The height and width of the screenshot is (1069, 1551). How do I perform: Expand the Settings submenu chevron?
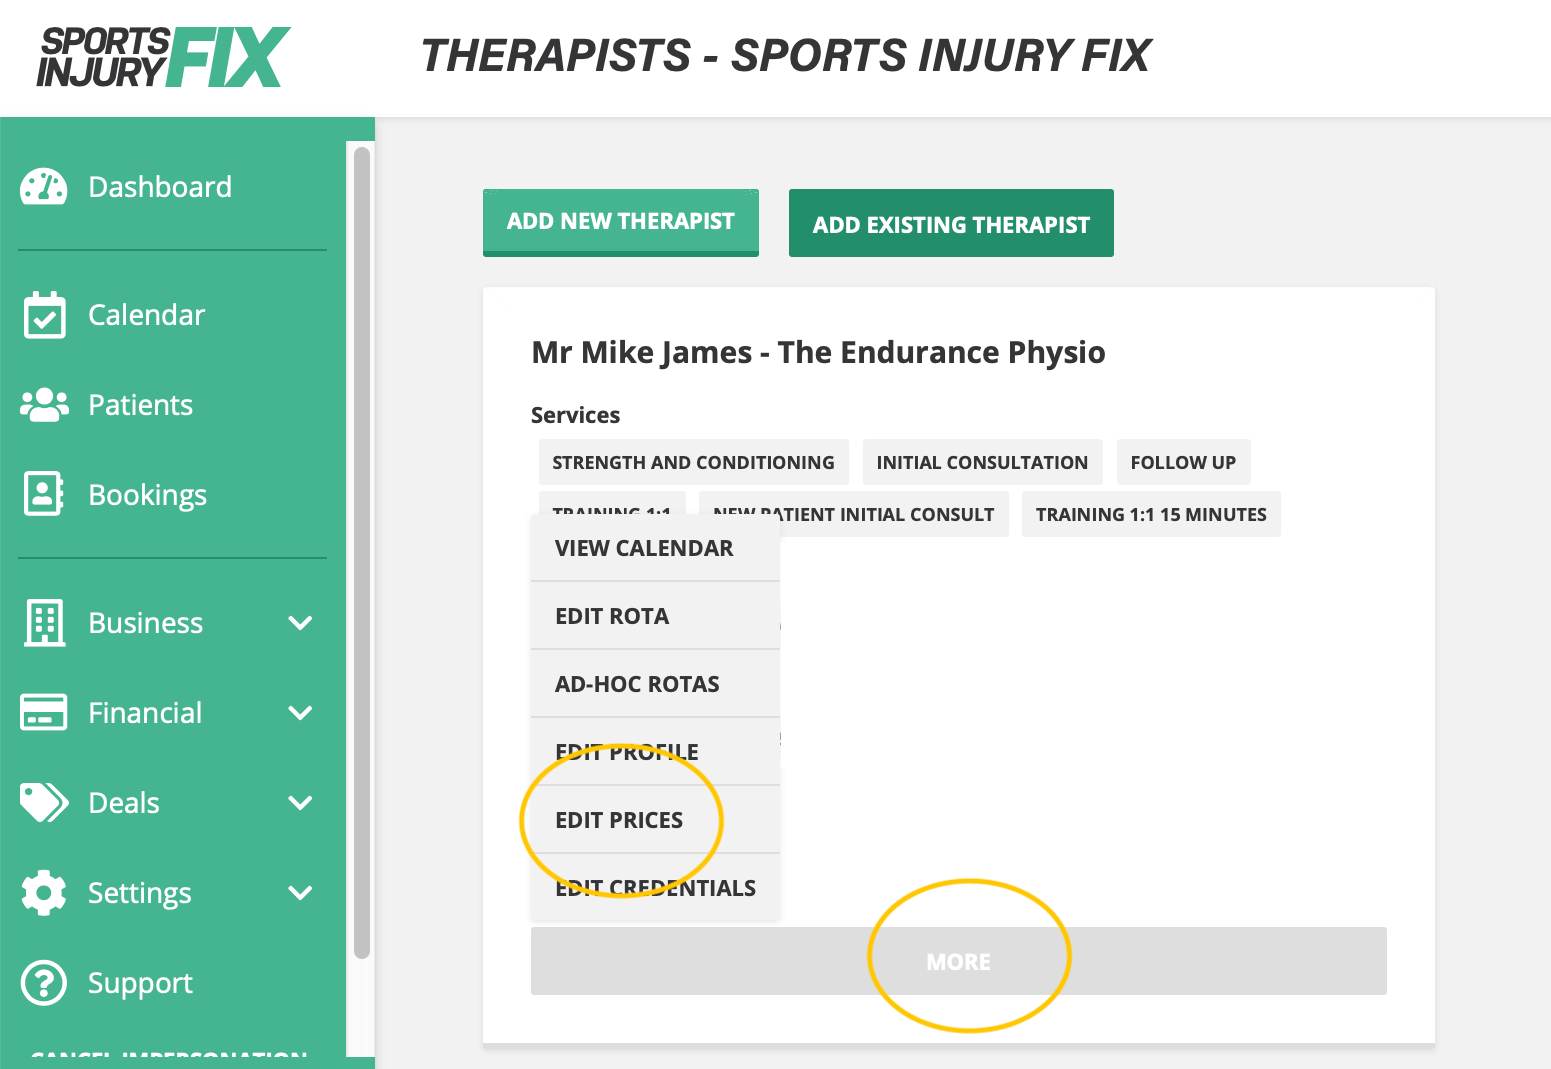(x=300, y=893)
